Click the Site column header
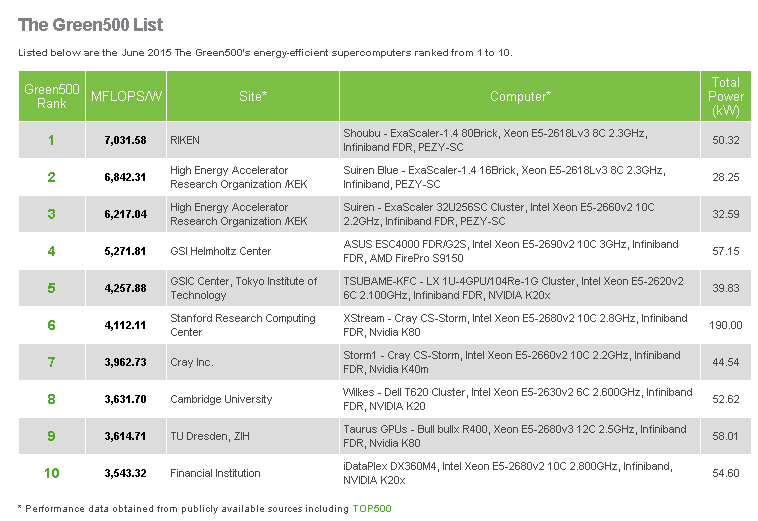This screenshot has width=758, height=521. (252, 96)
